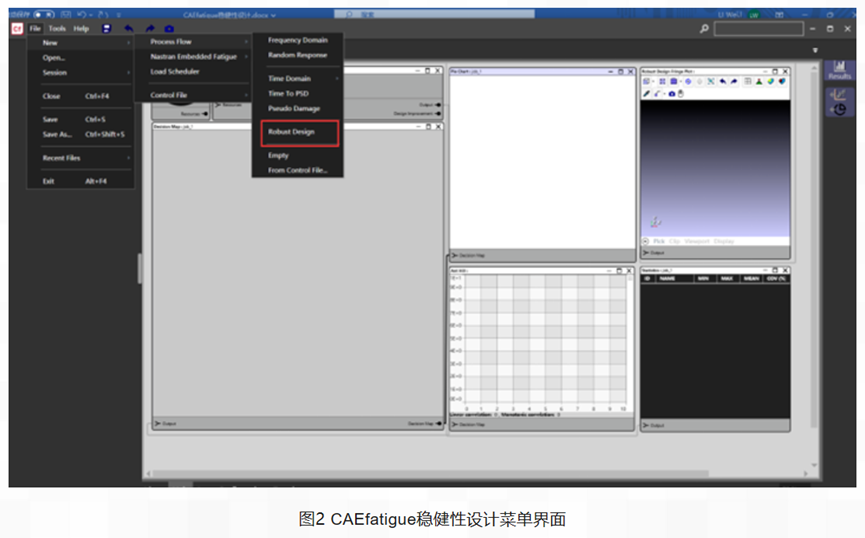Click the camera snapshot icon in main toolbar

[169, 28]
